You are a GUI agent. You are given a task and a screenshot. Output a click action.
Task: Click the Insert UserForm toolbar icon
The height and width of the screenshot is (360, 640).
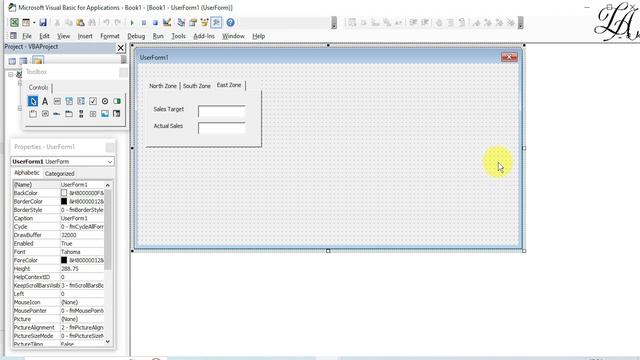[x=26, y=23]
